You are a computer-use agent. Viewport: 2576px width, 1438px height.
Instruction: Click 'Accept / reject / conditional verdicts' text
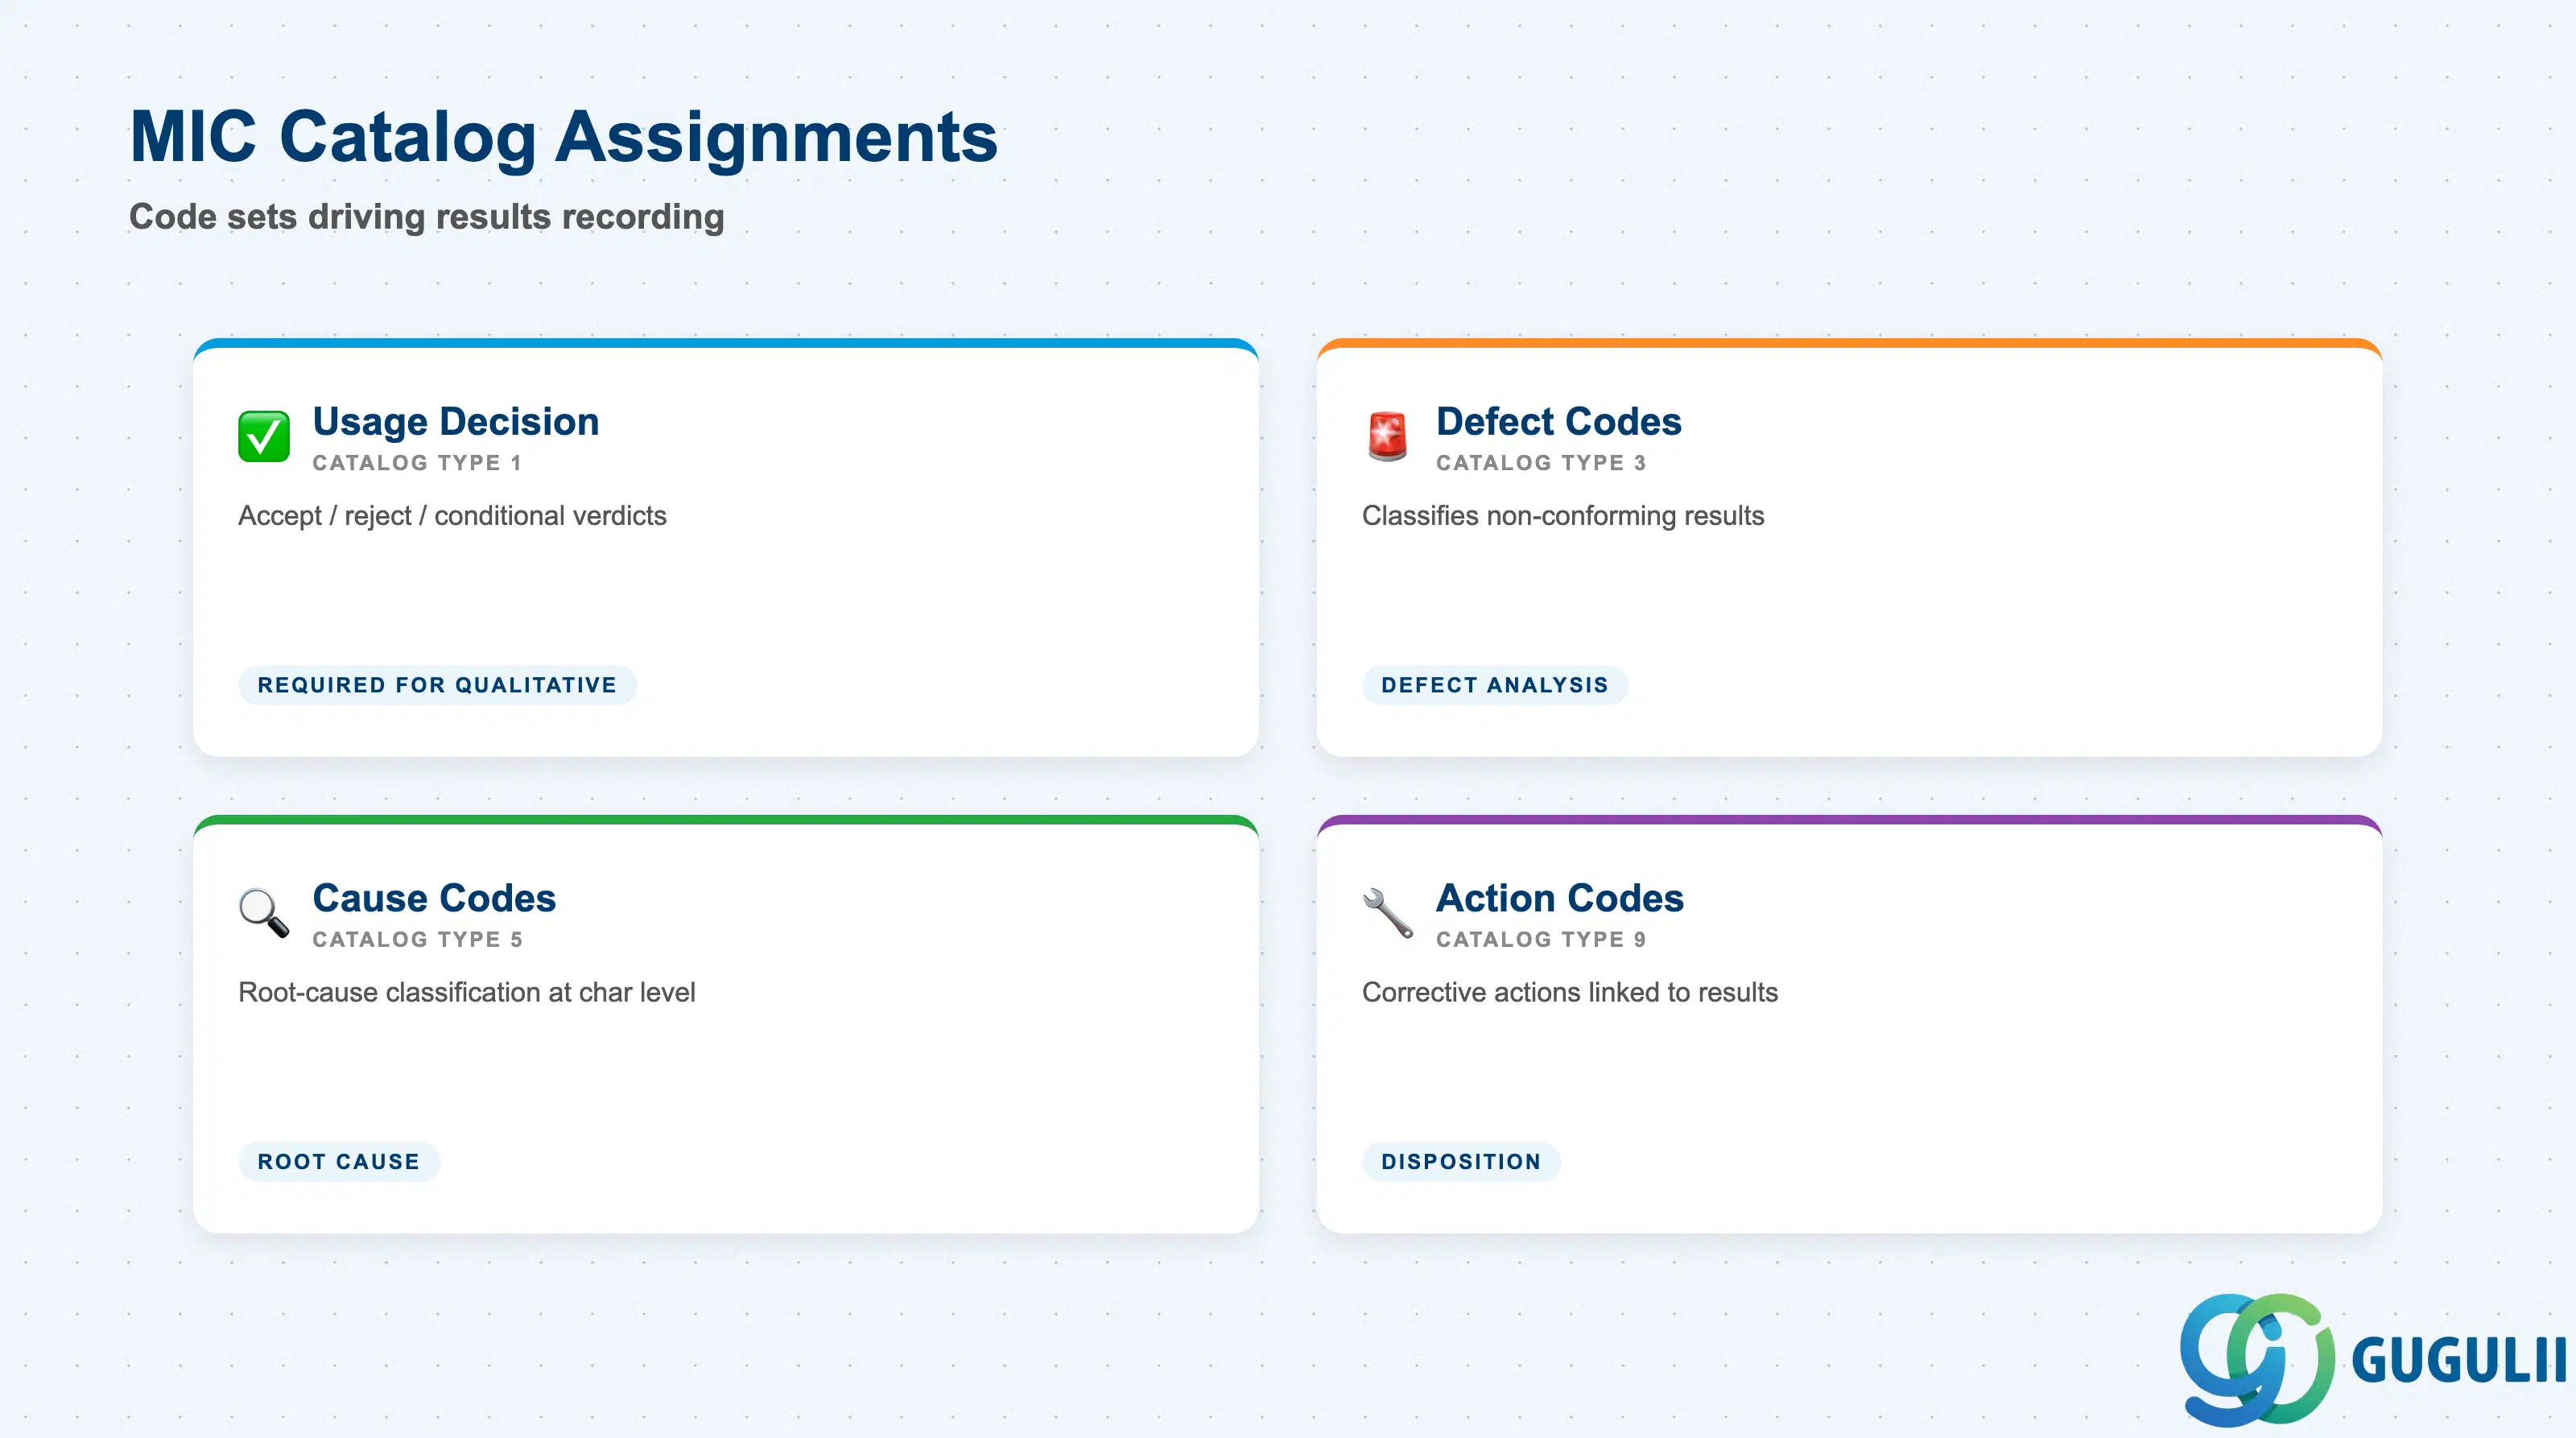(452, 516)
